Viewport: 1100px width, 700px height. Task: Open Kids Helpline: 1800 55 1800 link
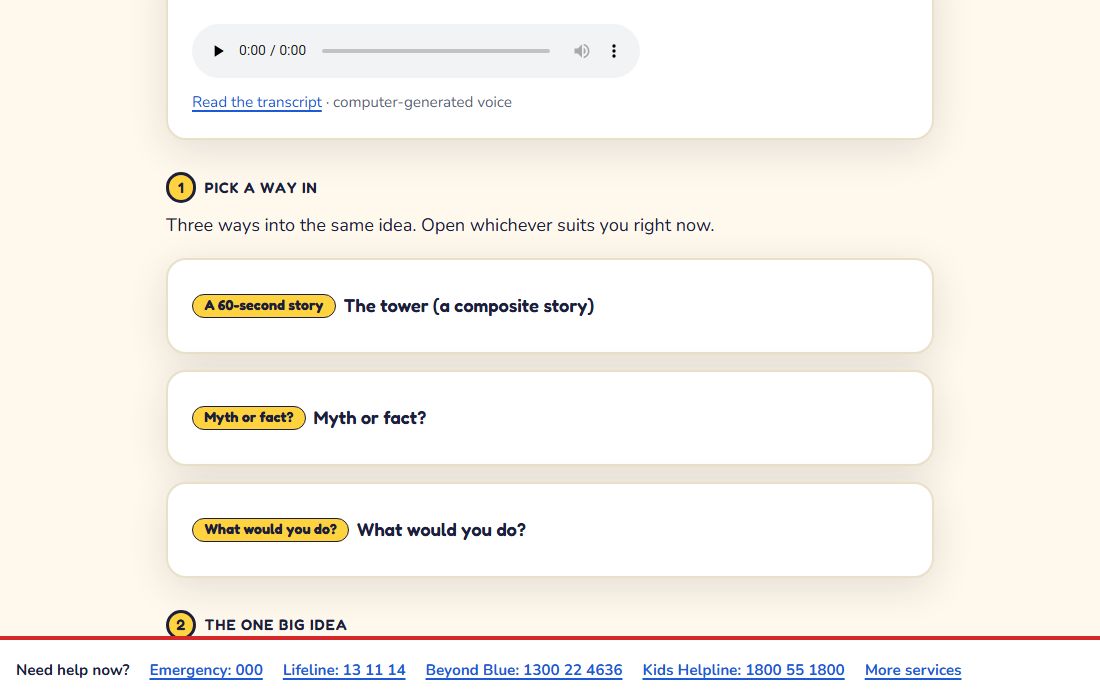pos(744,670)
